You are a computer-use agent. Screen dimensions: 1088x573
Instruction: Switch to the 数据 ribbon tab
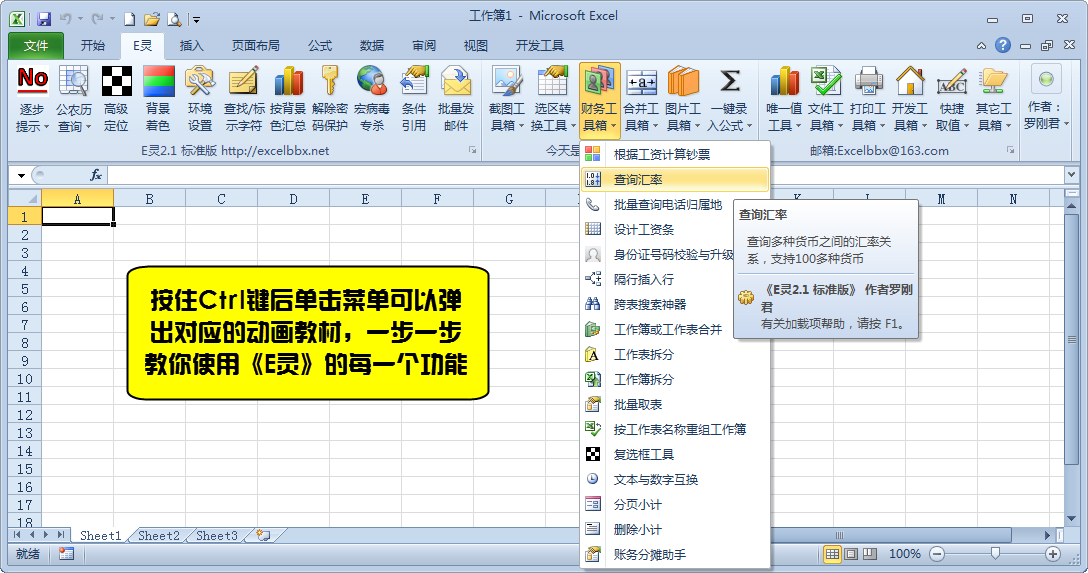[x=372, y=46]
